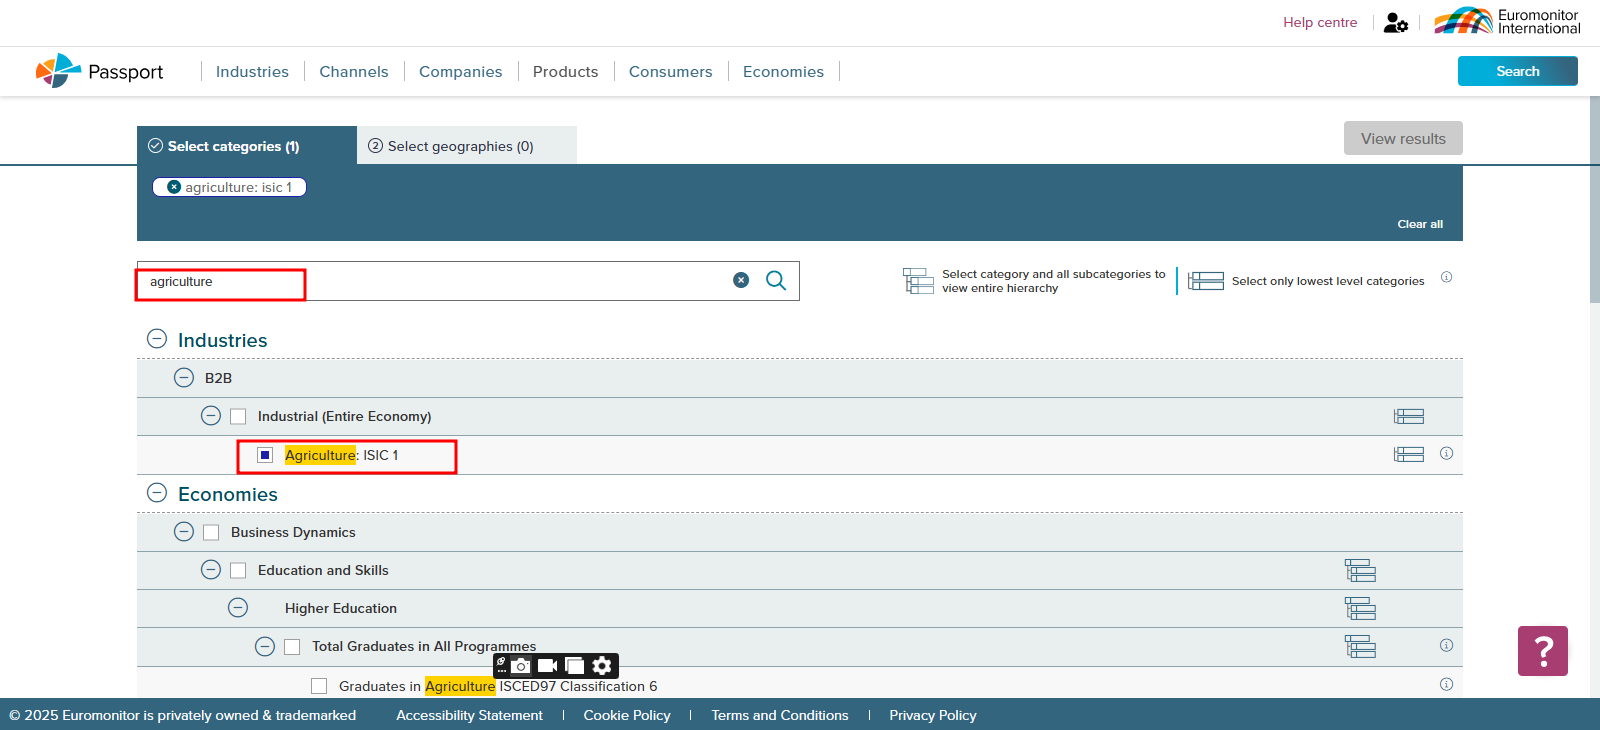1600x730 pixels.
Task: Collapse the B2B tree node
Action: point(184,378)
